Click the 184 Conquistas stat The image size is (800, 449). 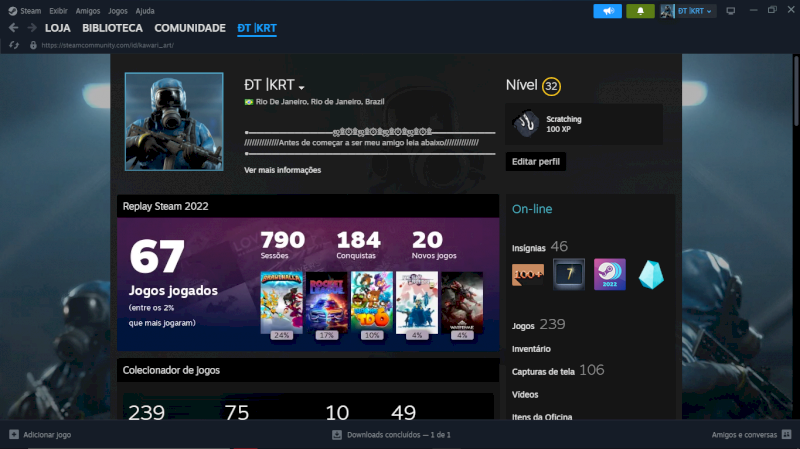coord(358,244)
